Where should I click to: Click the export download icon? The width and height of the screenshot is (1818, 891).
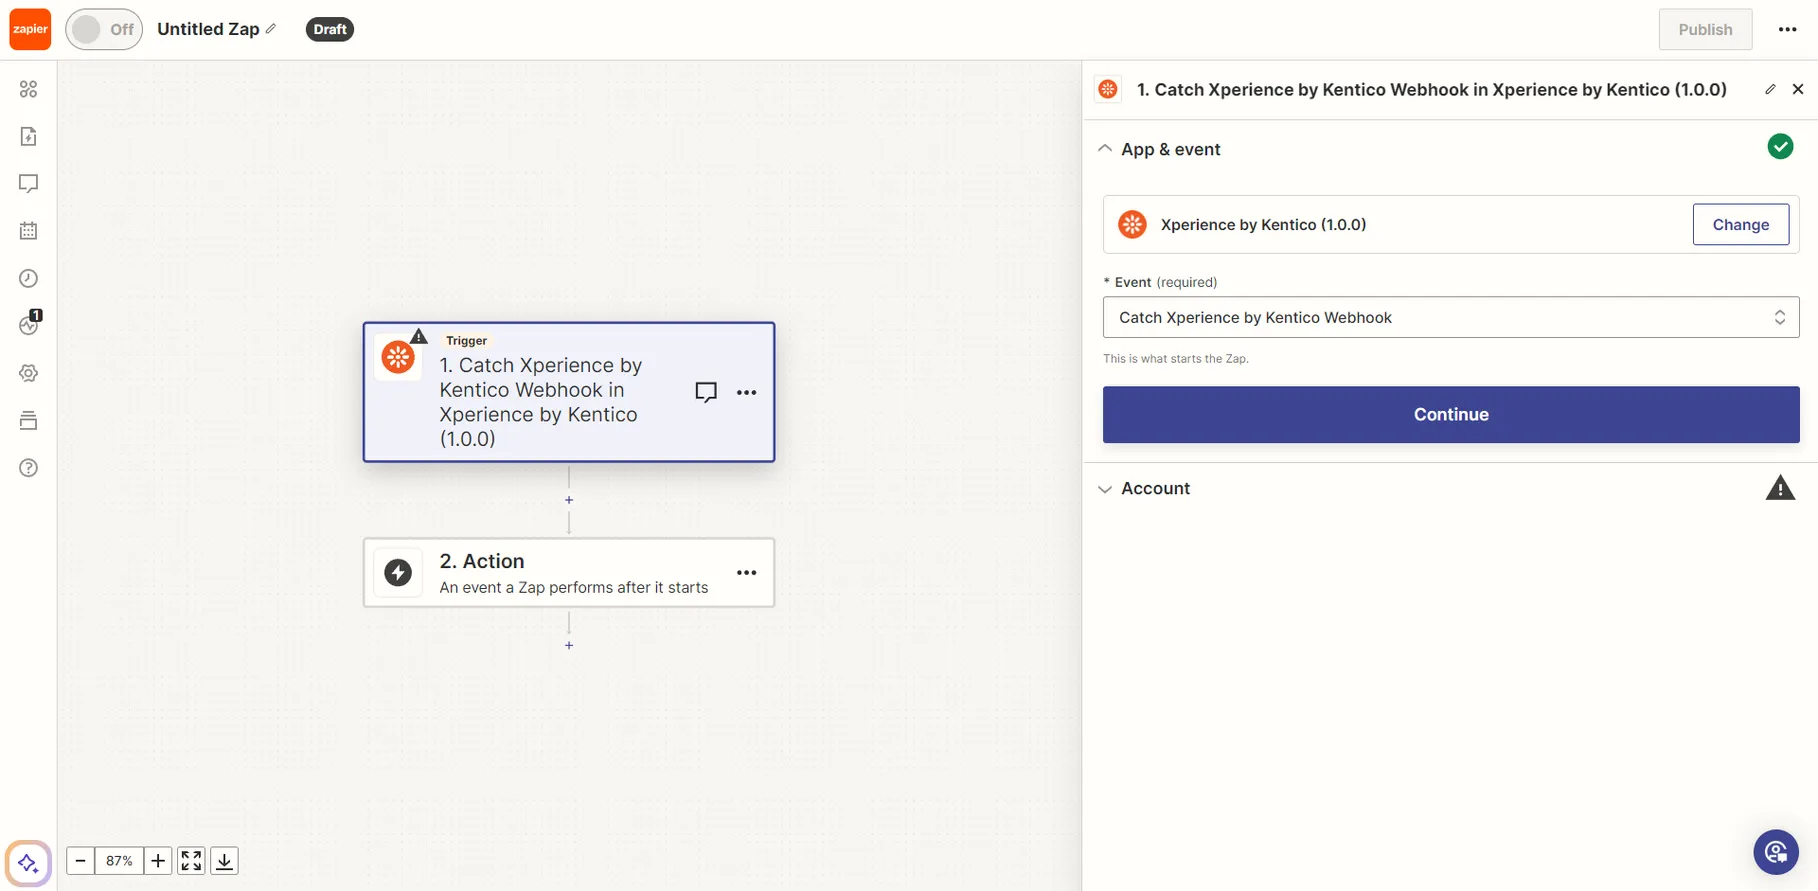[225, 861]
